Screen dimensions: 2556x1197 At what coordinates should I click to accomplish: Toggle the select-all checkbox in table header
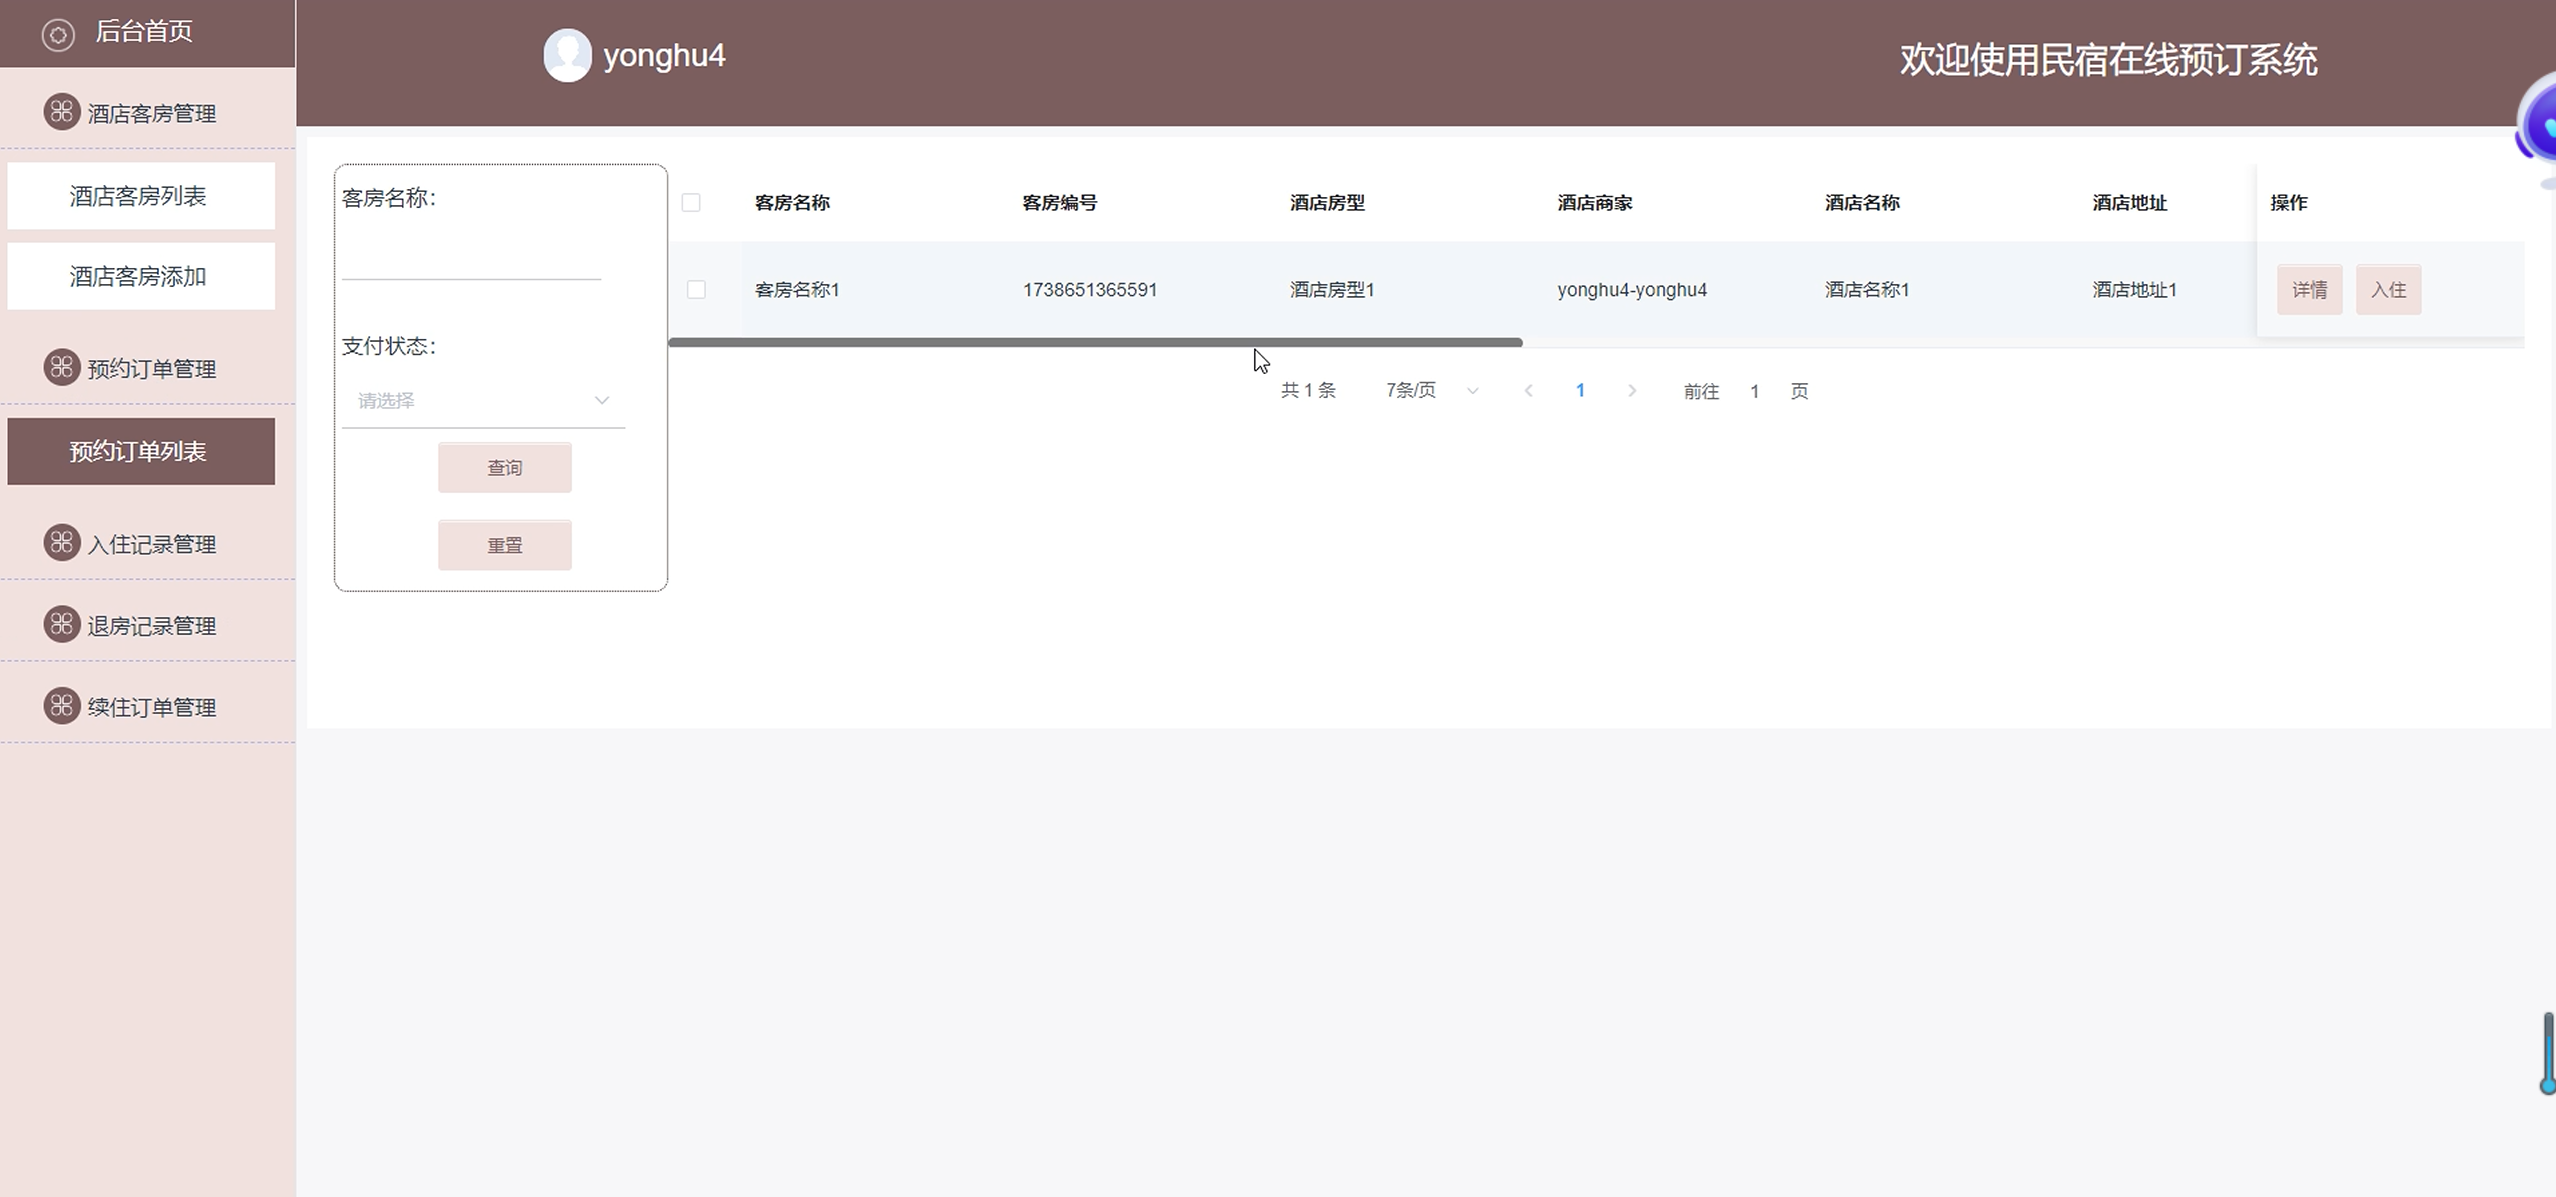691,203
